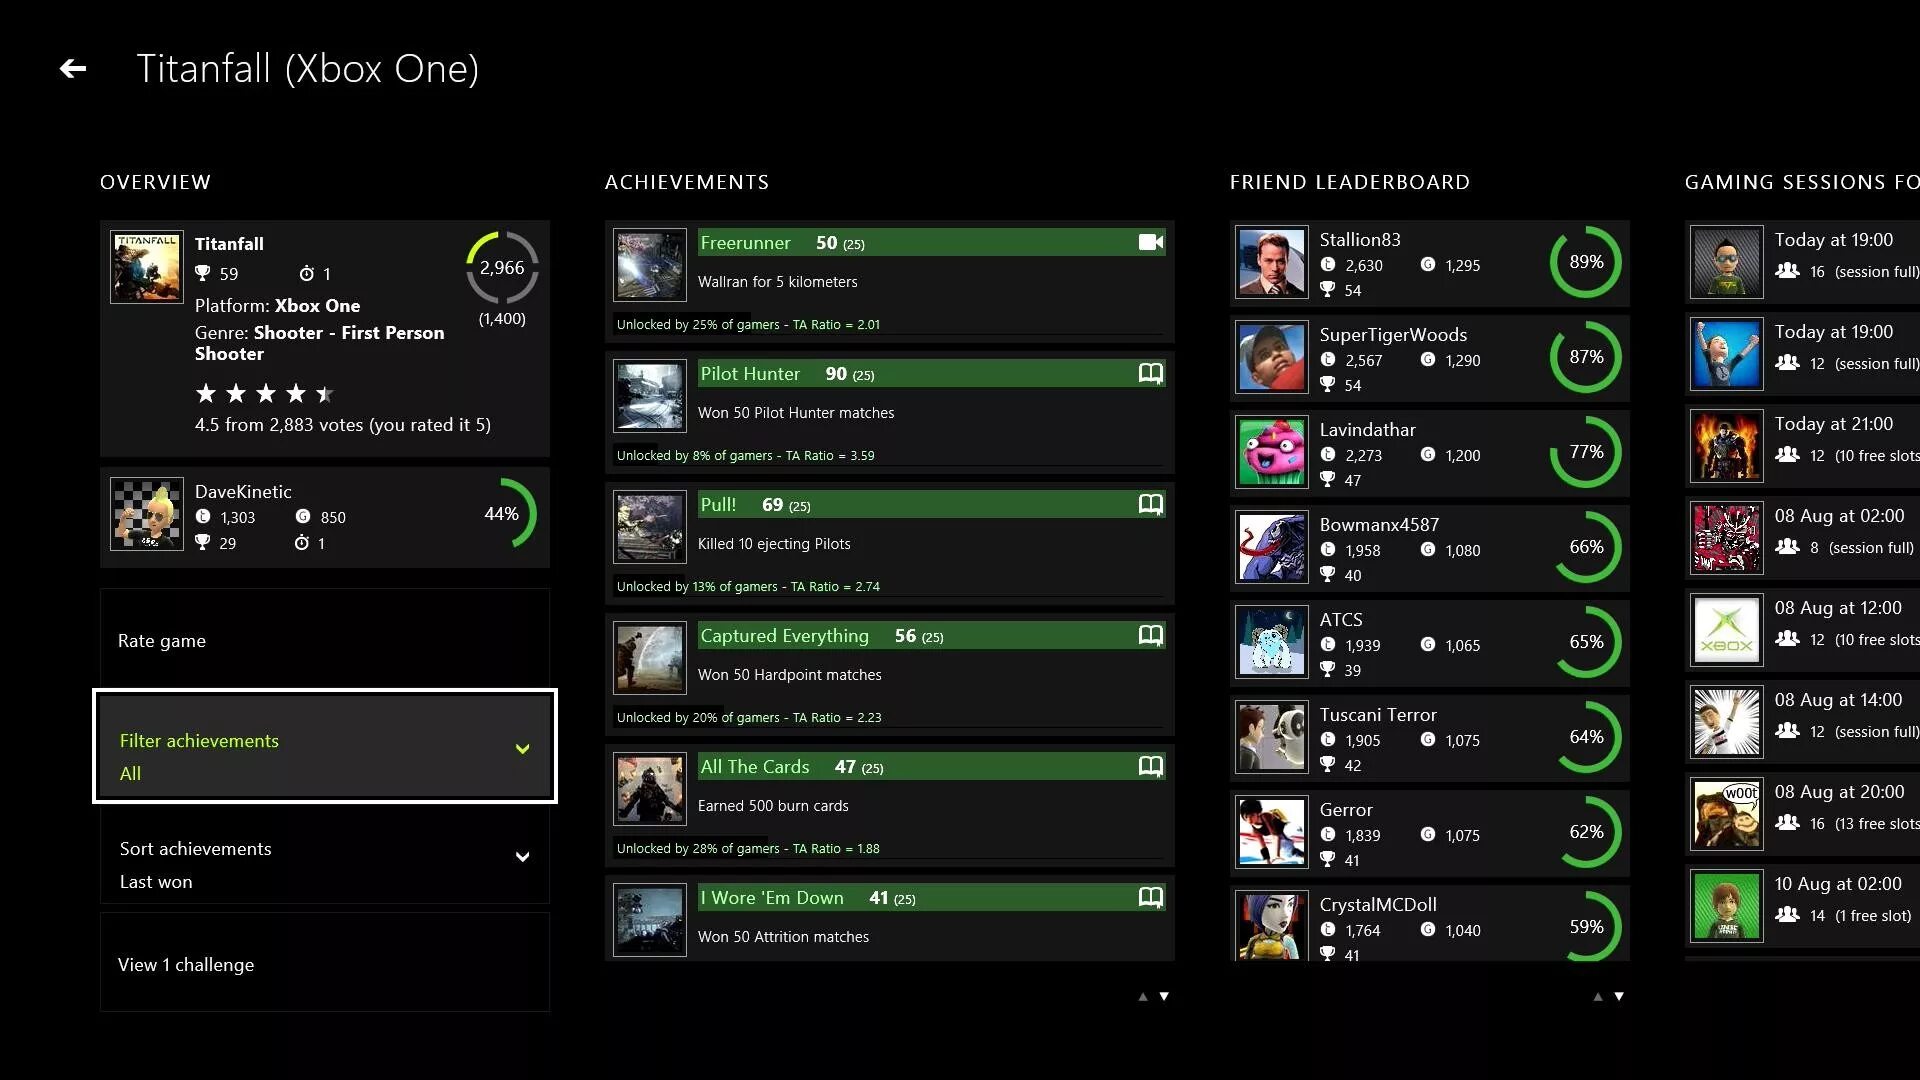Click the I Wore Em Down bookmark icon
Viewport: 1920px width, 1080px height.
[x=1150, y=897]
